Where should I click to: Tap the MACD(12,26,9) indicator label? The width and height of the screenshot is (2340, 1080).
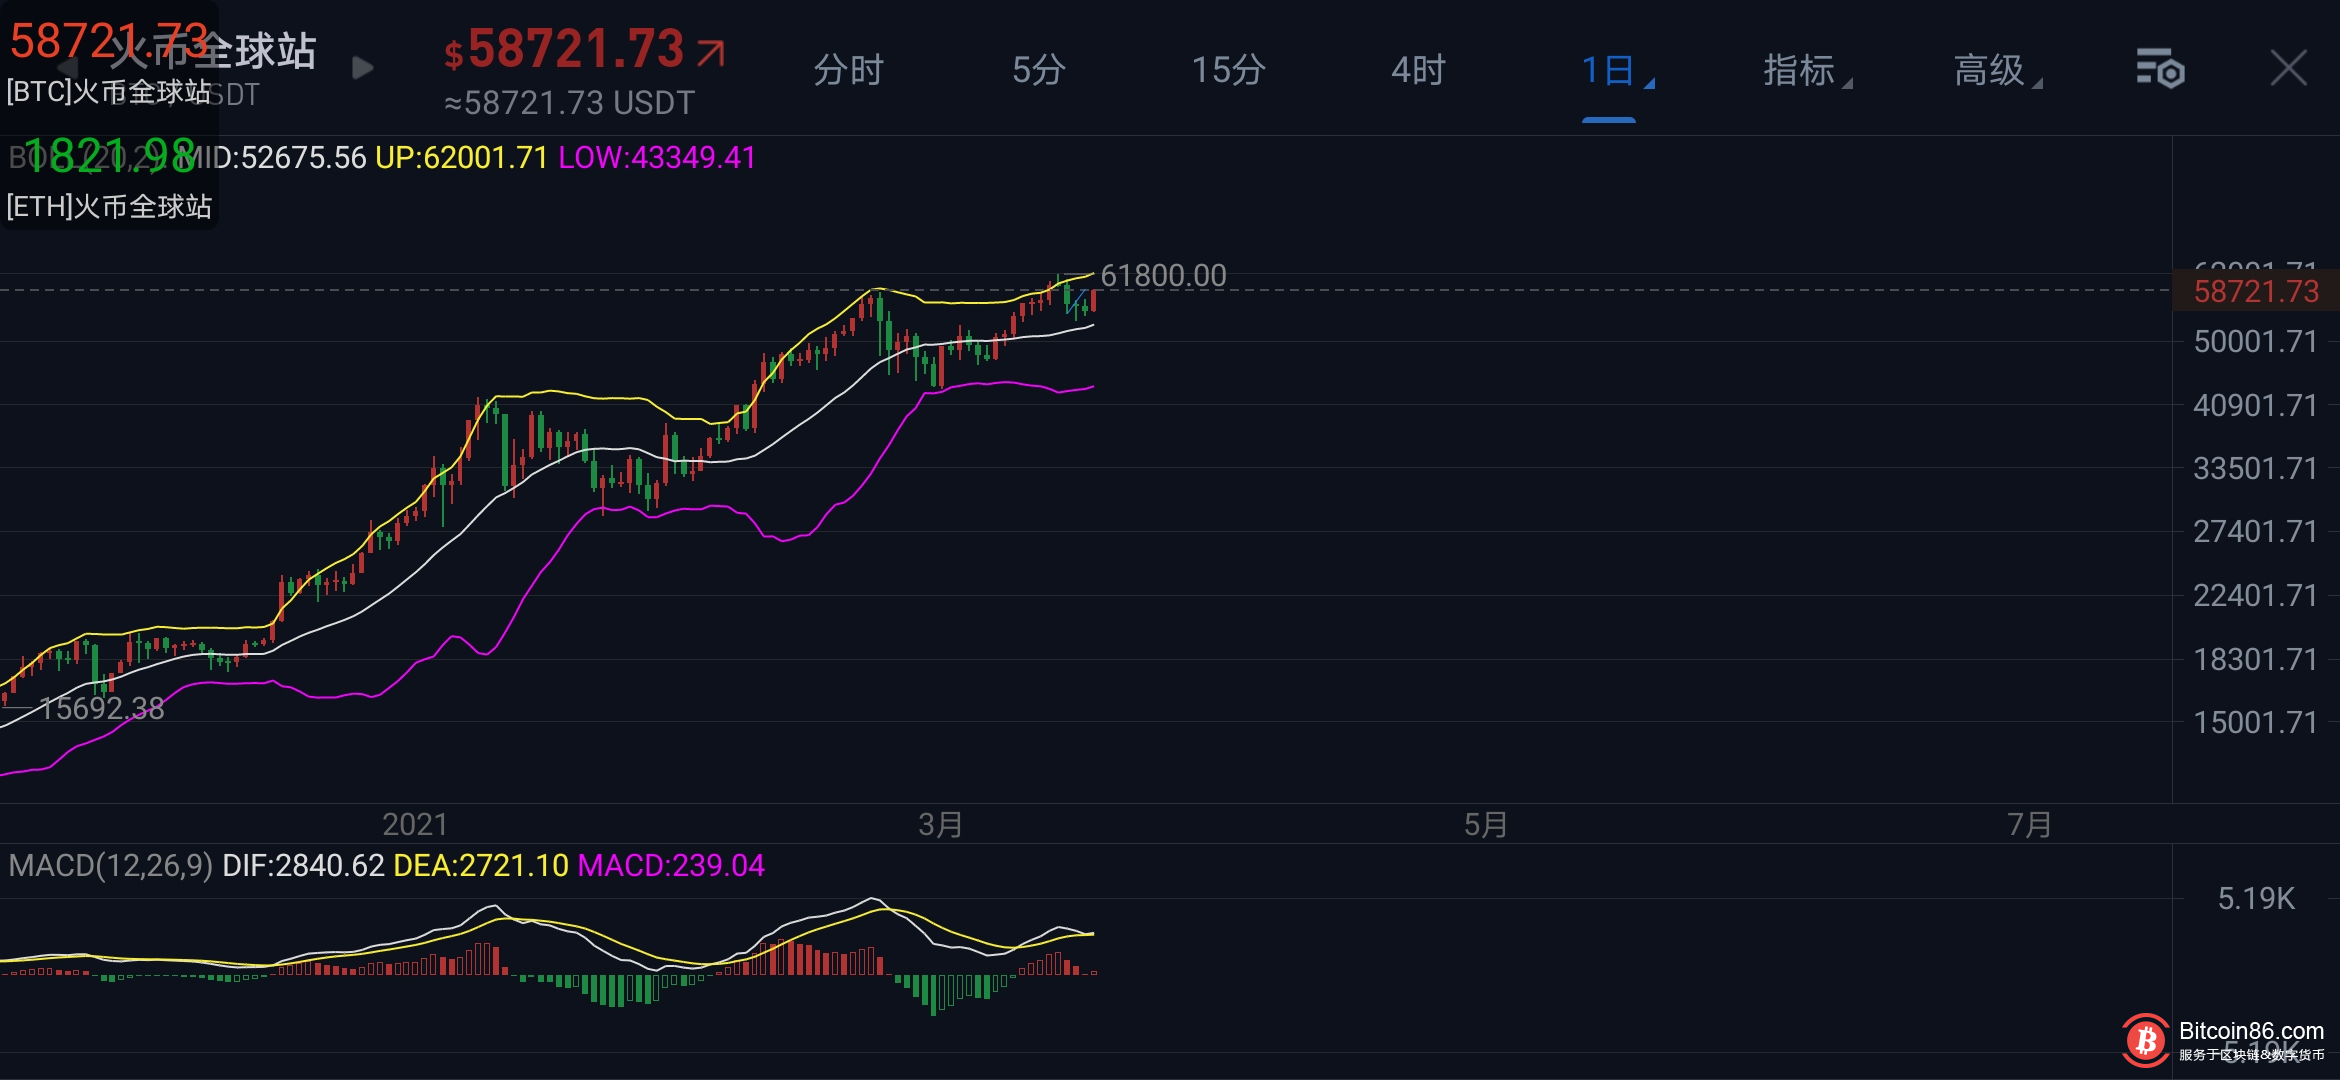[x=110, y=865]
